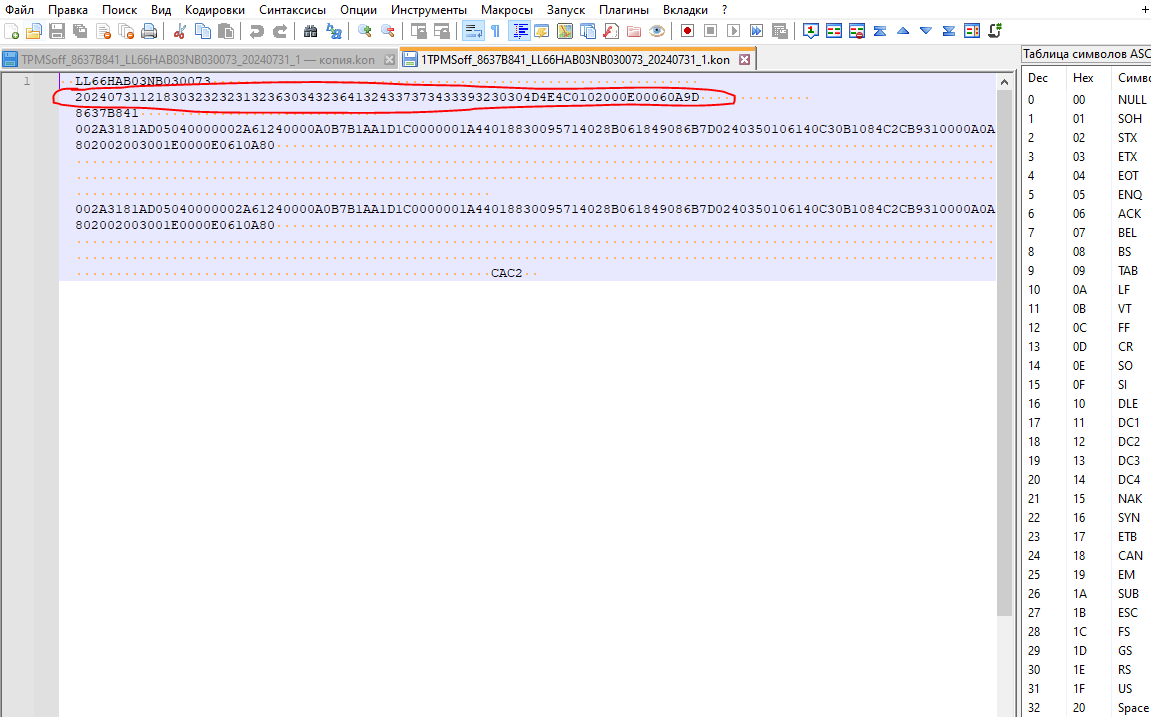Click the Save All icon
The height and width of the screenshot is (717, 1151).
tap(80, 31)
